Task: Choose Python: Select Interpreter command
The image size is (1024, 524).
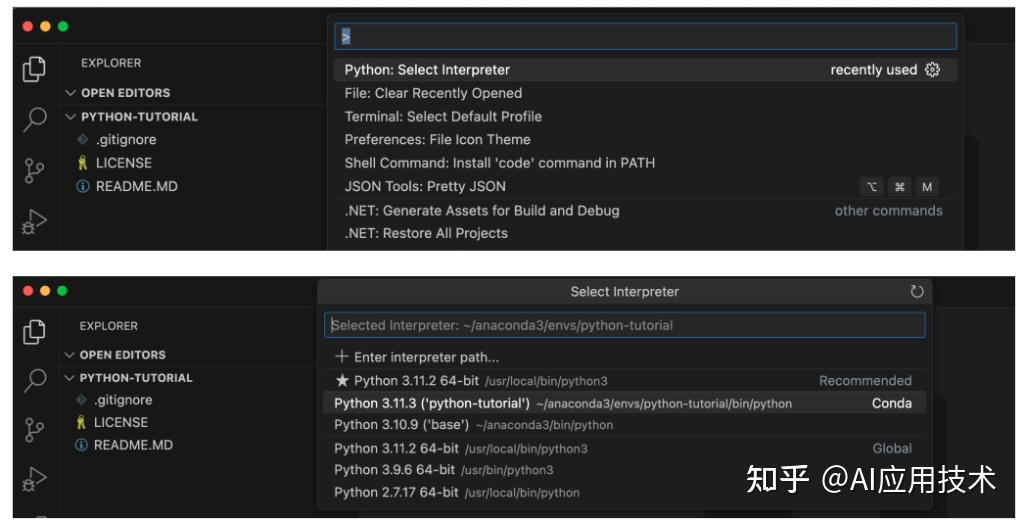Action: [x=427, y=70]
